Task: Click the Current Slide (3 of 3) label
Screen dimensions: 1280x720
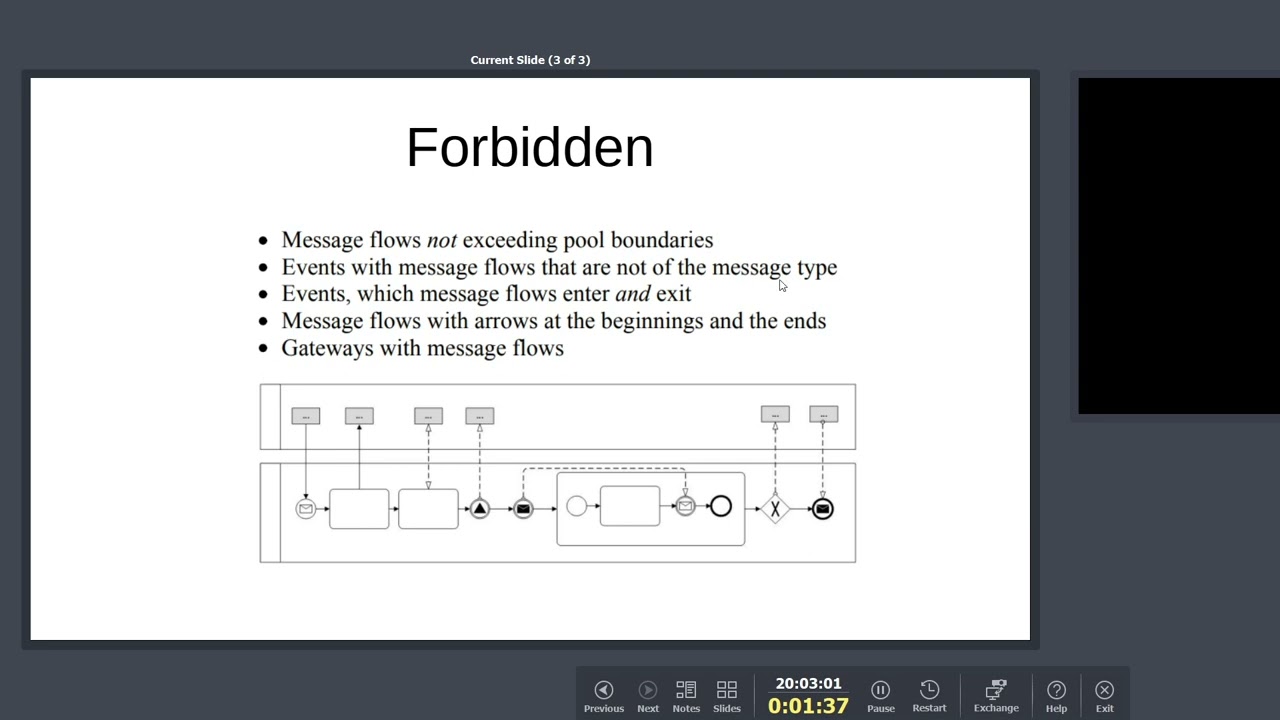Action: pyautogui.click(x=530, y=60)
